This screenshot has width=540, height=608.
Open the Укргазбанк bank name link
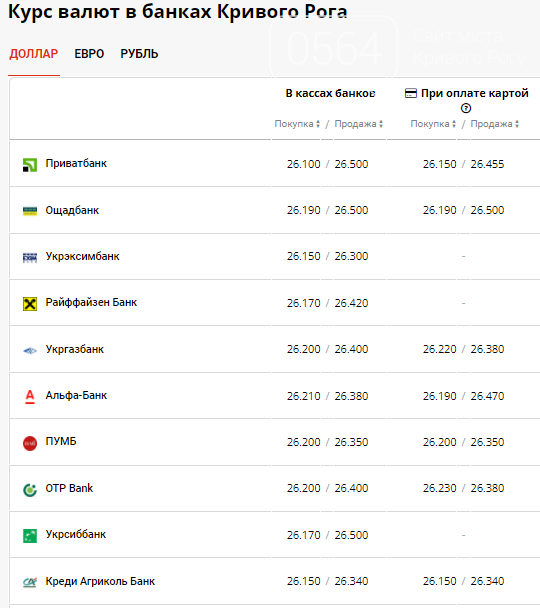point(74,349)
